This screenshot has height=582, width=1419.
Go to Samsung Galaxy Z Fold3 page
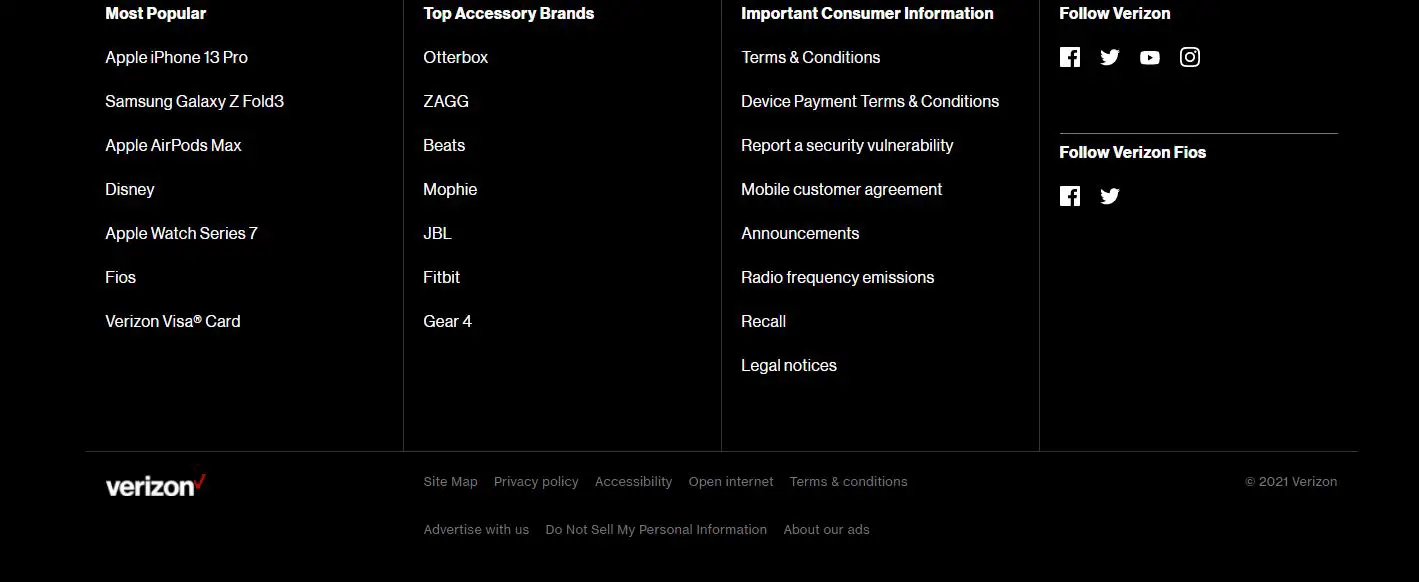(194, 101)
